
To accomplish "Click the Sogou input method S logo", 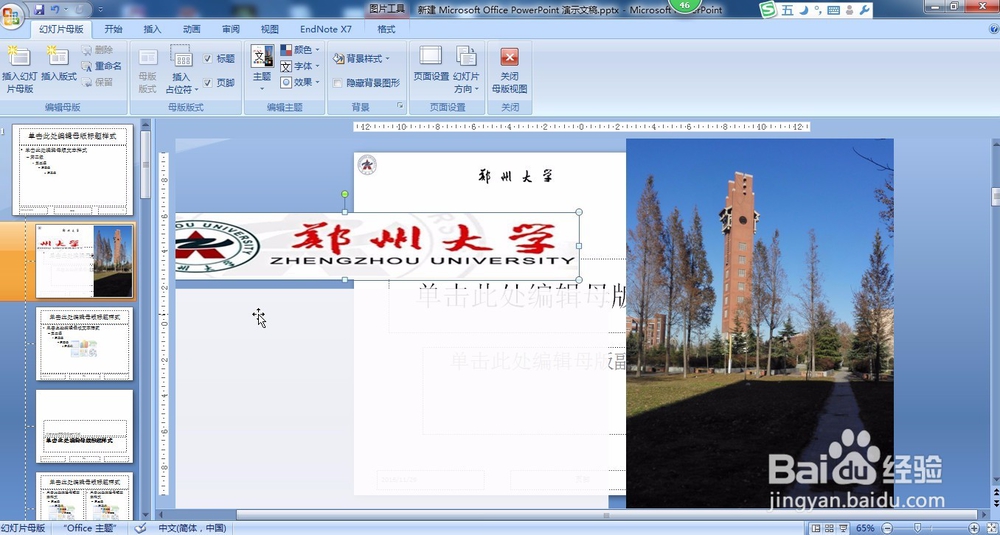I will coord(770,10).
